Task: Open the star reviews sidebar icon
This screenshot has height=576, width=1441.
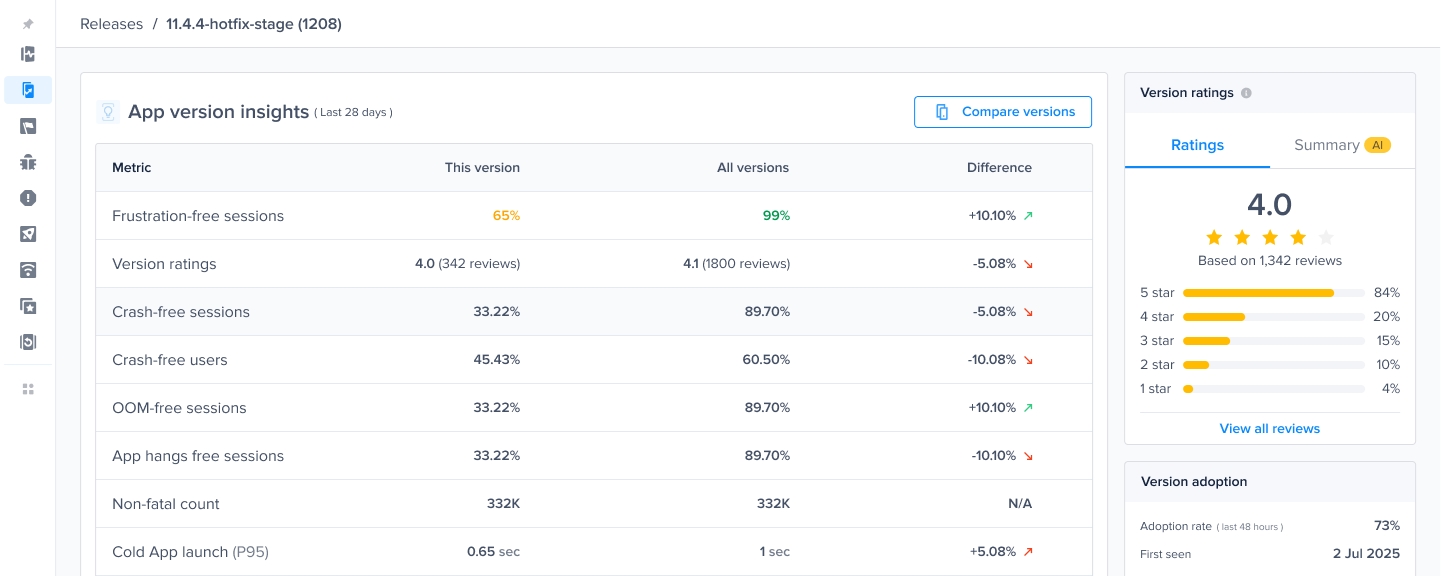Action: point(28,306)
